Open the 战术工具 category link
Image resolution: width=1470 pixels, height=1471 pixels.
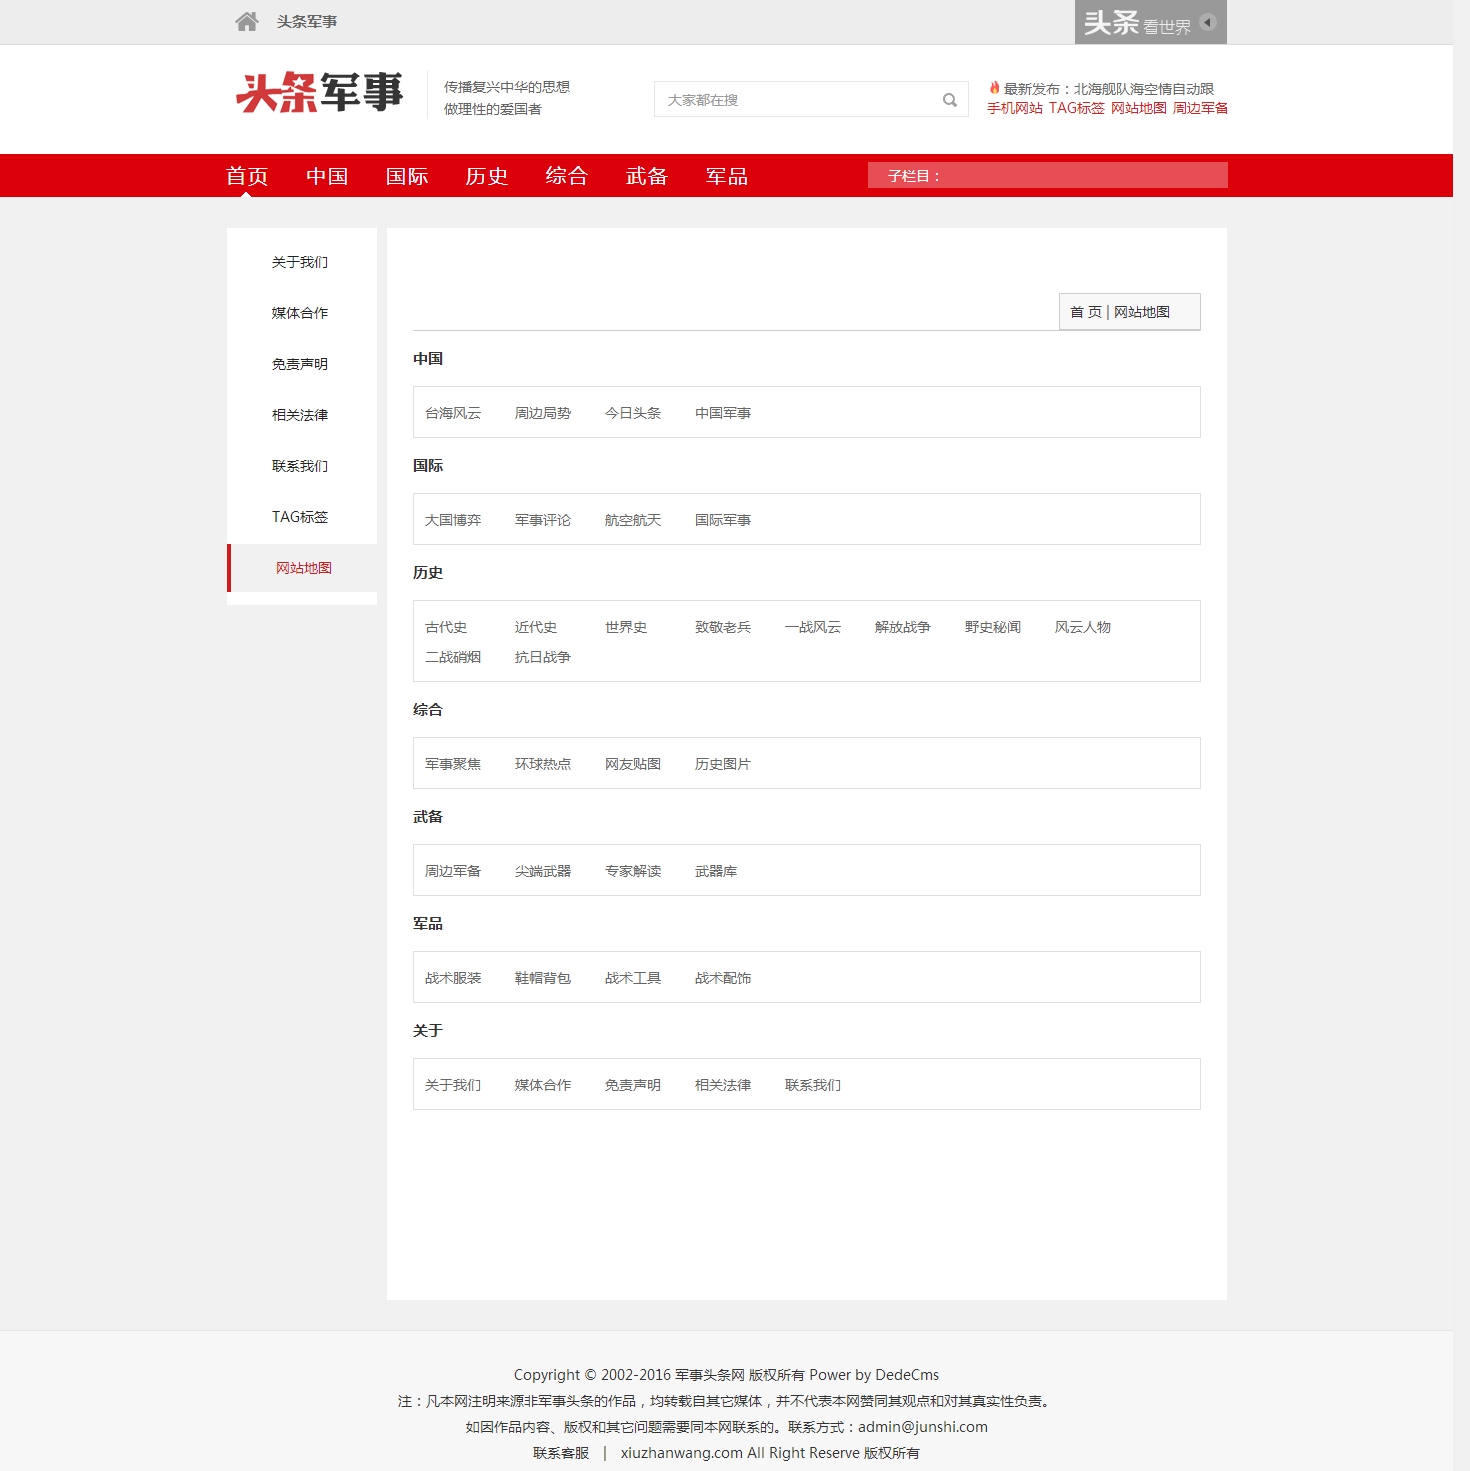tap(633, 978)
